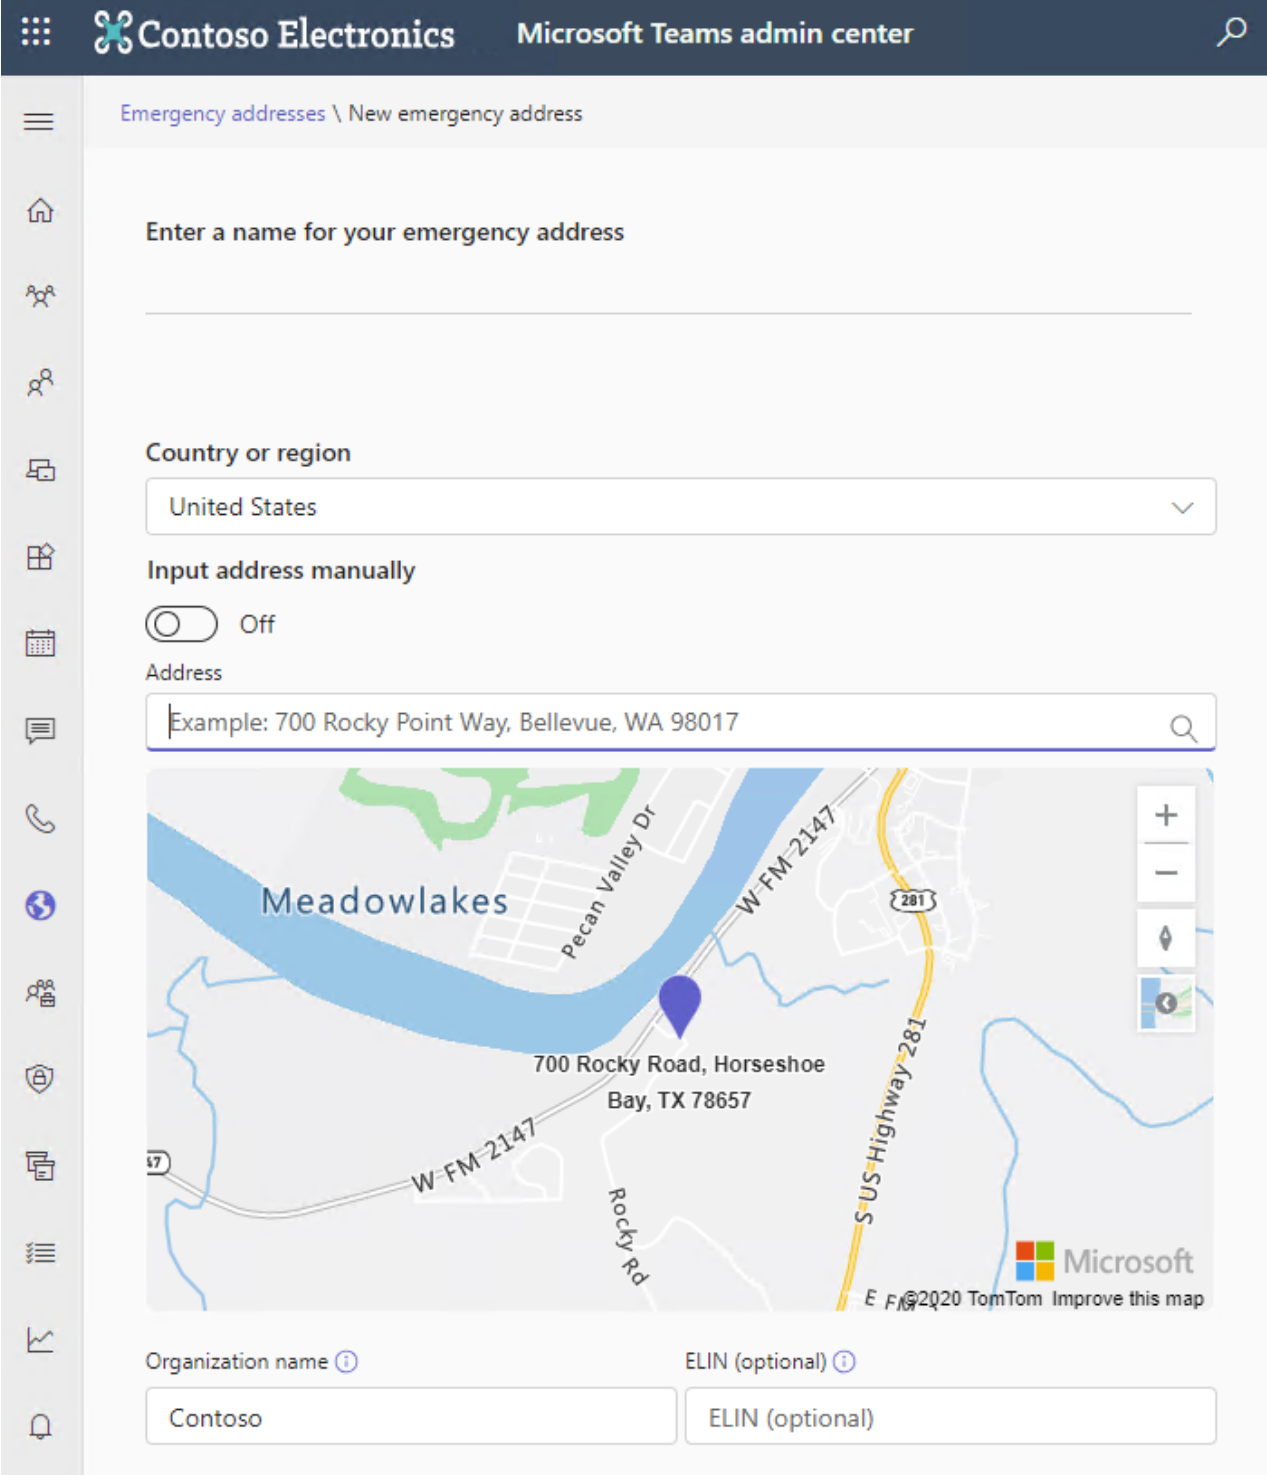
Task: Click the Organization name field
Action: (411, 1416)
